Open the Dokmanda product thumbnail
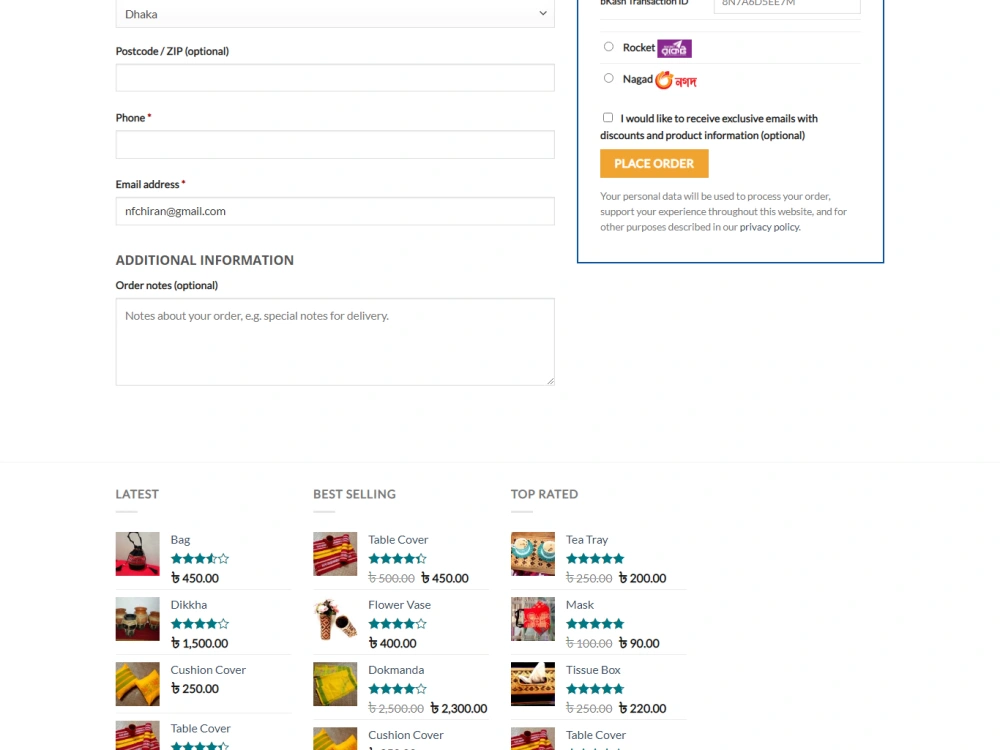This screenshot has width=1000, height=750. (335, 684)
